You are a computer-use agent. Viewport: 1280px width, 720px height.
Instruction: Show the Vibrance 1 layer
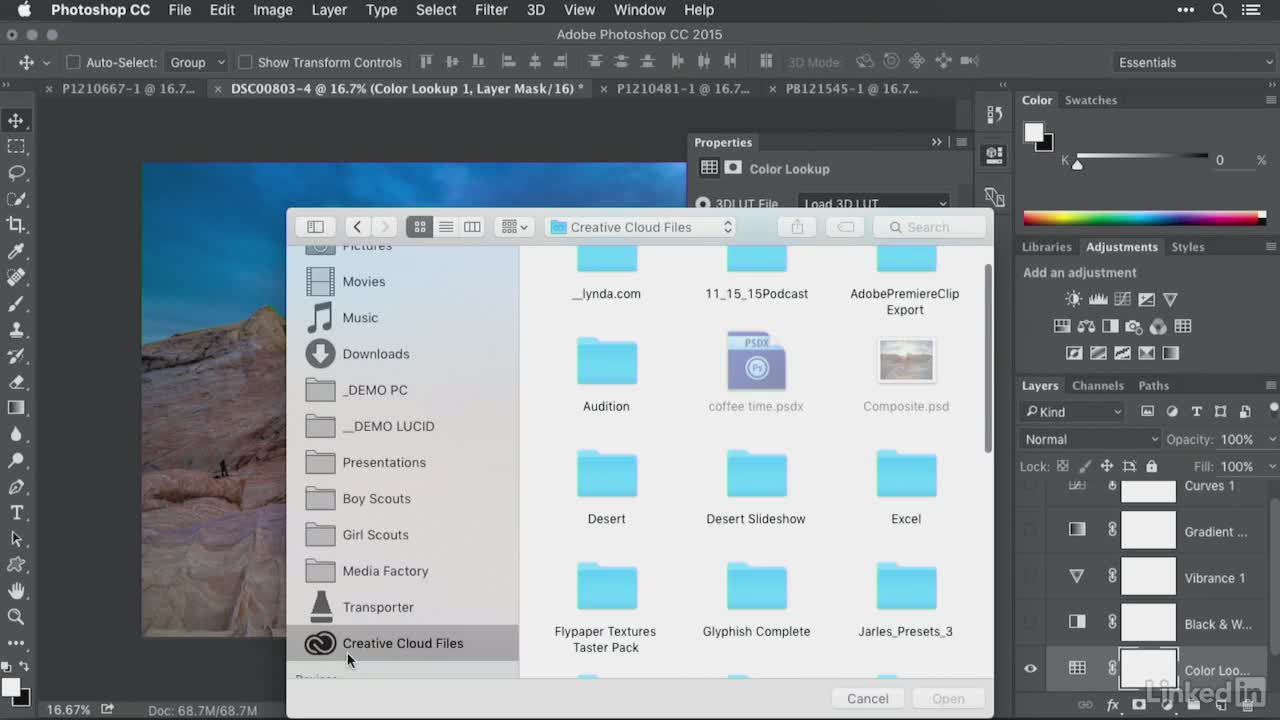click(x=1030, y=577)
